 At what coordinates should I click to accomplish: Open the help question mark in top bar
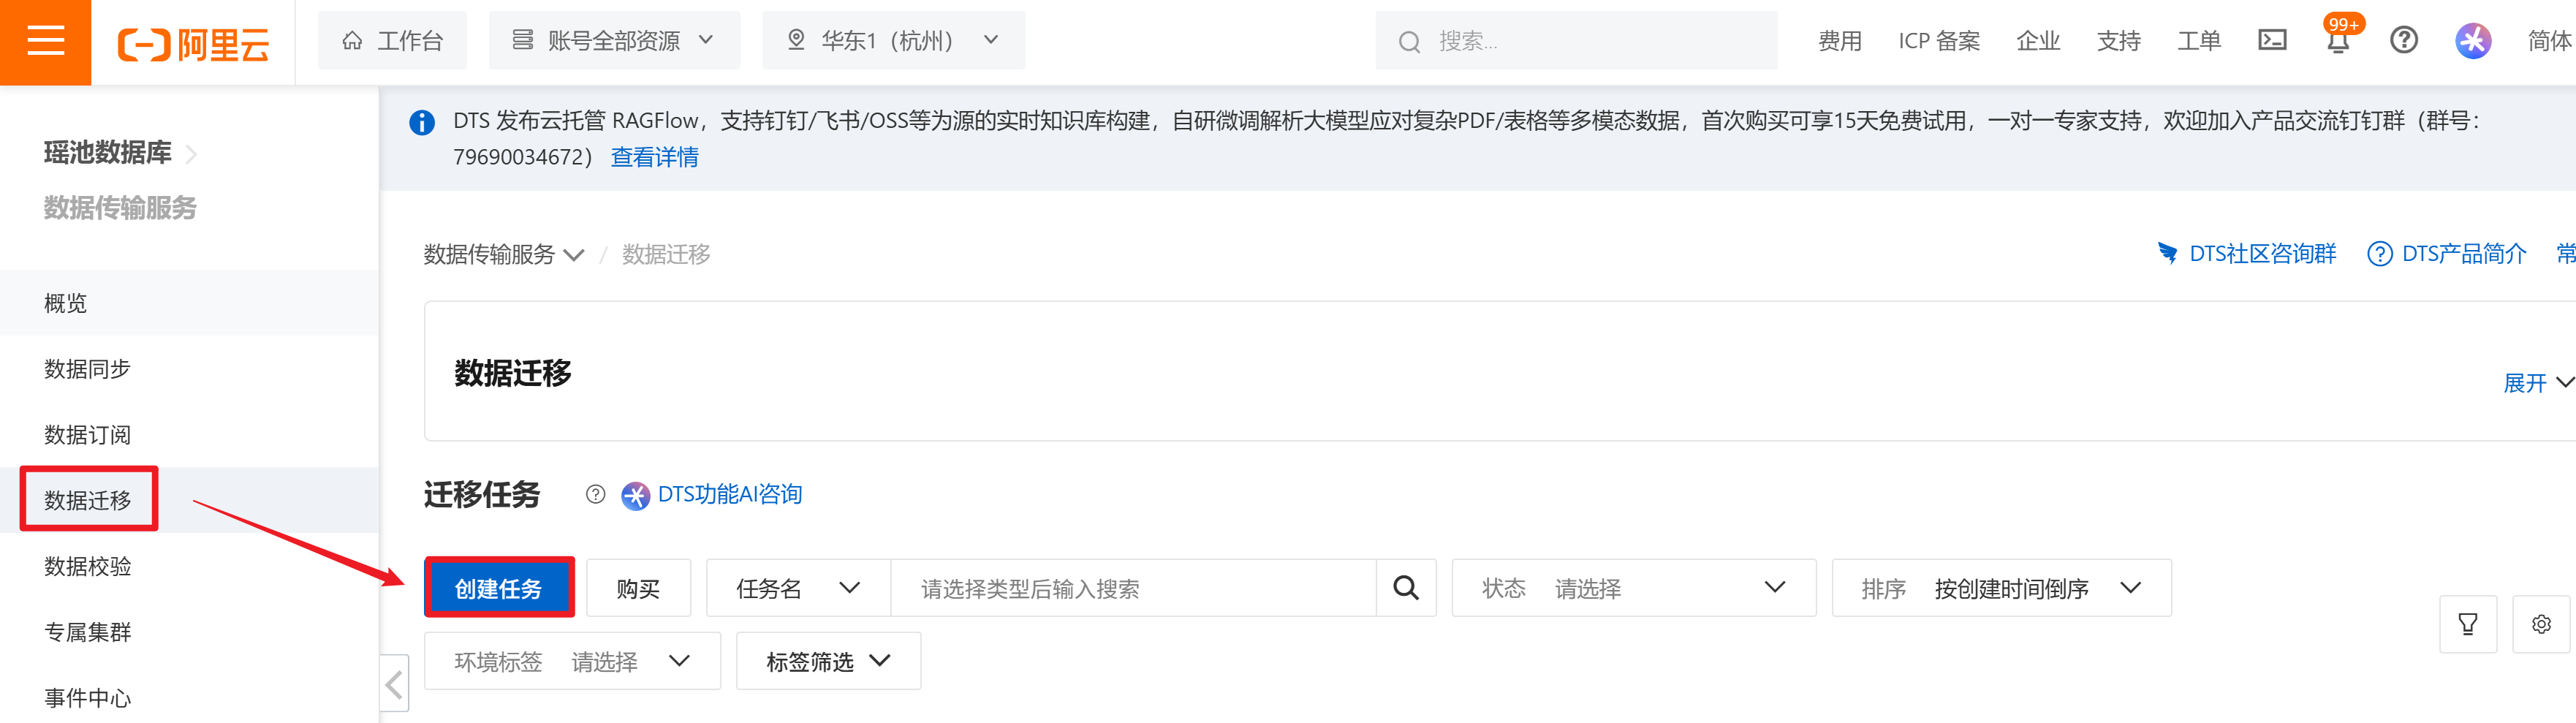tap(2404, 40)
